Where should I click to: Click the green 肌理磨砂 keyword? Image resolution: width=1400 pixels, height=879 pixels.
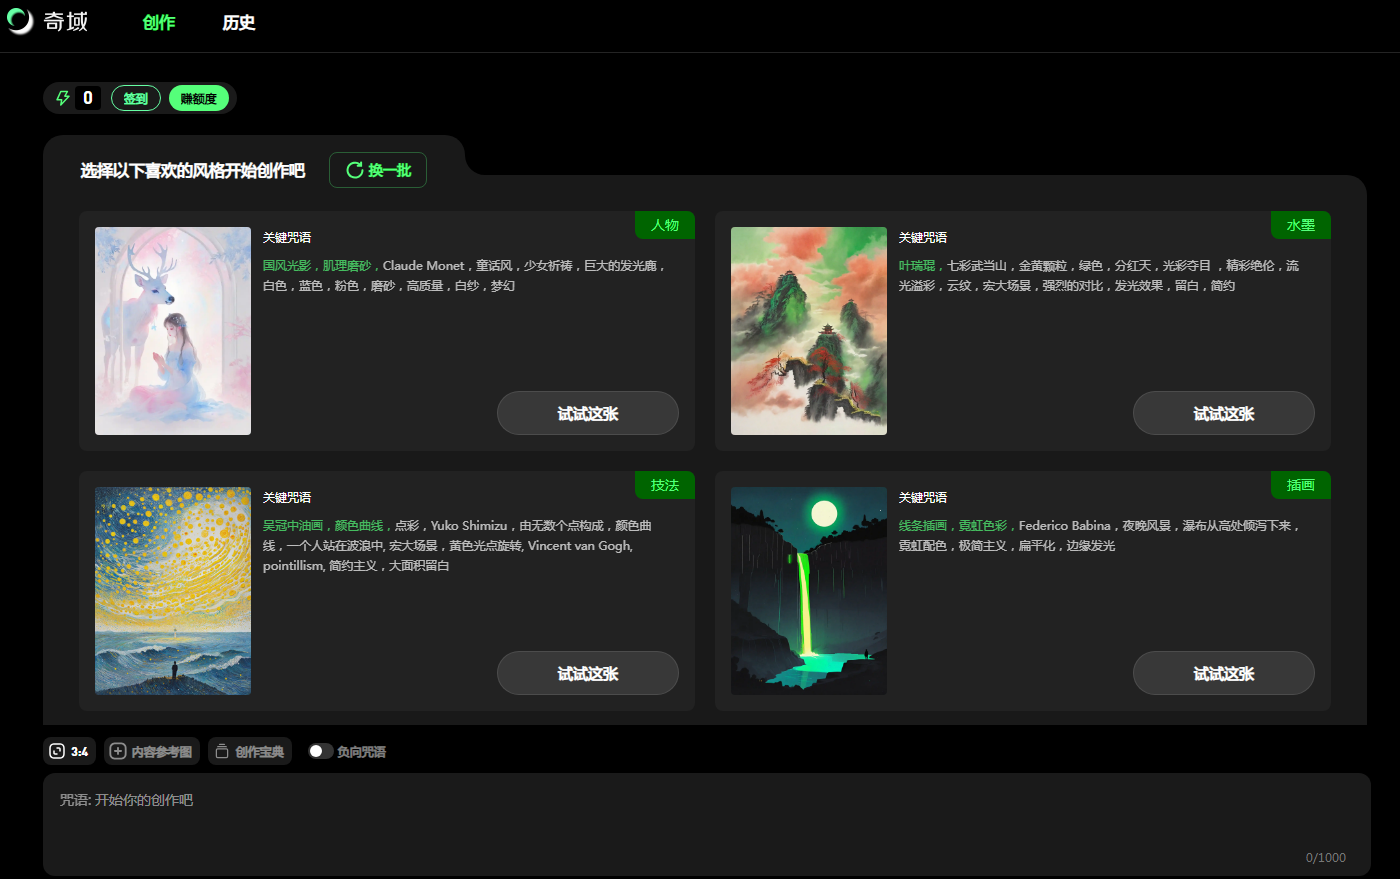[x=347, y=266]
